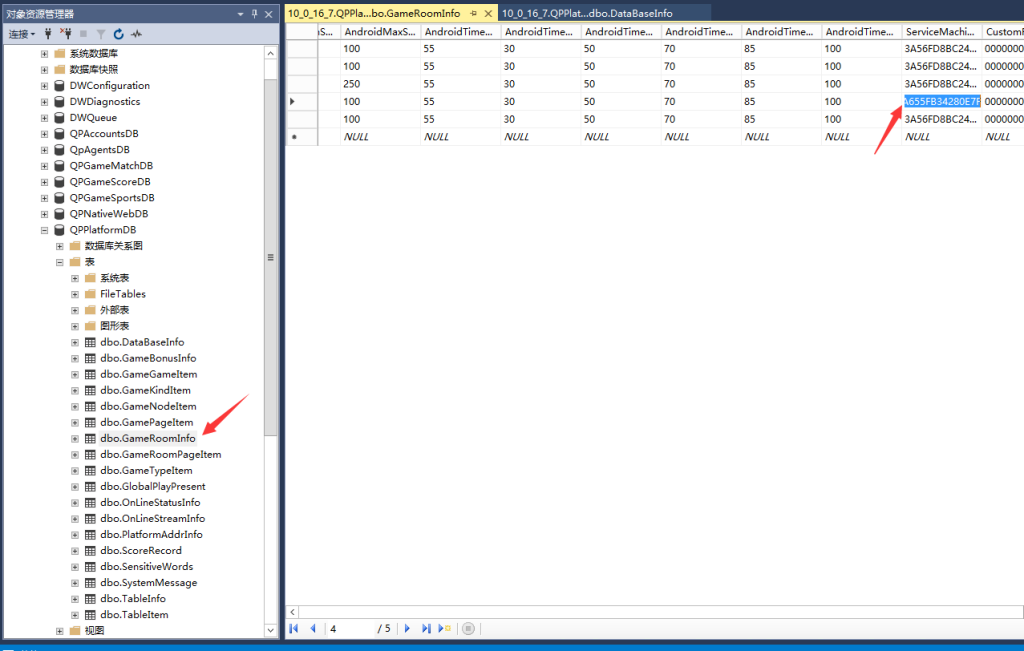Image resolution: width=1024 pixels, height=651 pixels.
Task: Open the 连接 dropdown
Action: (22, 34)
